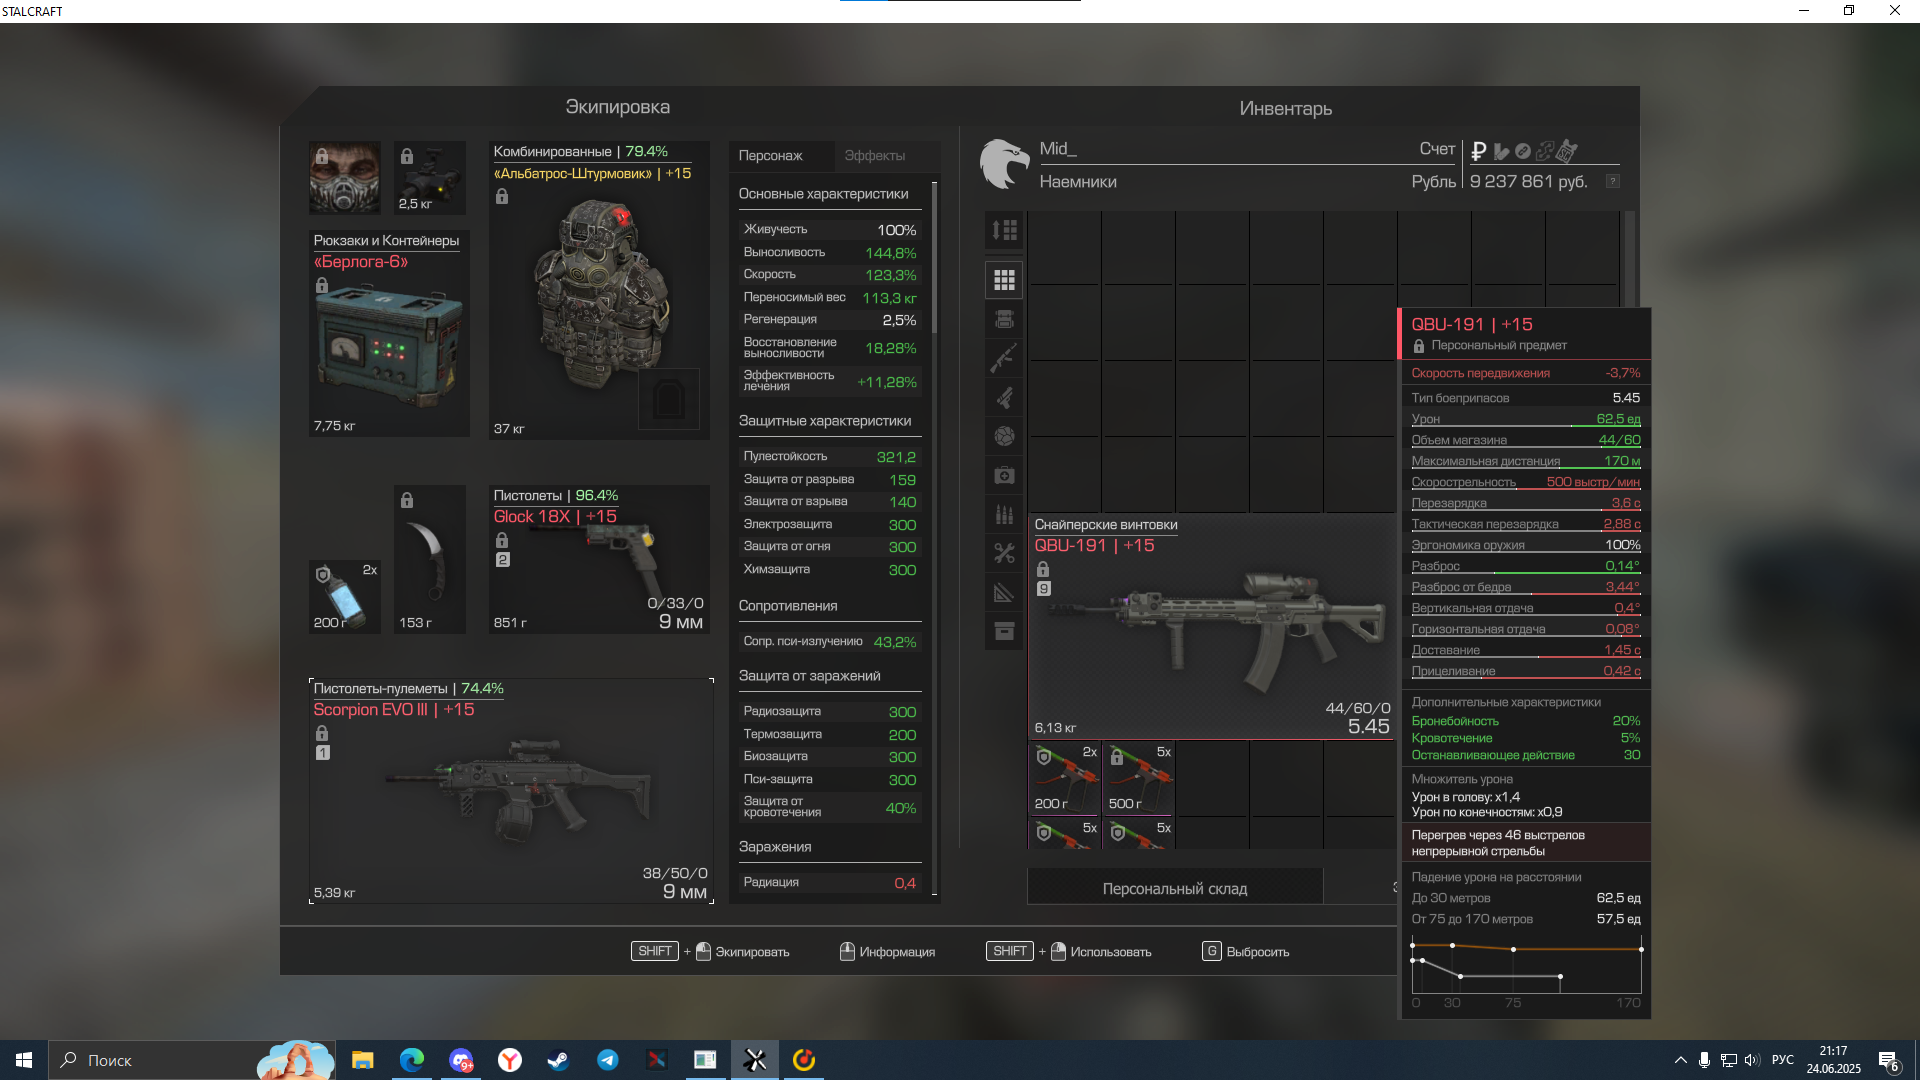
Task: Click the balance 9 237 861 руб.
Action: [x=1528, y=182]
